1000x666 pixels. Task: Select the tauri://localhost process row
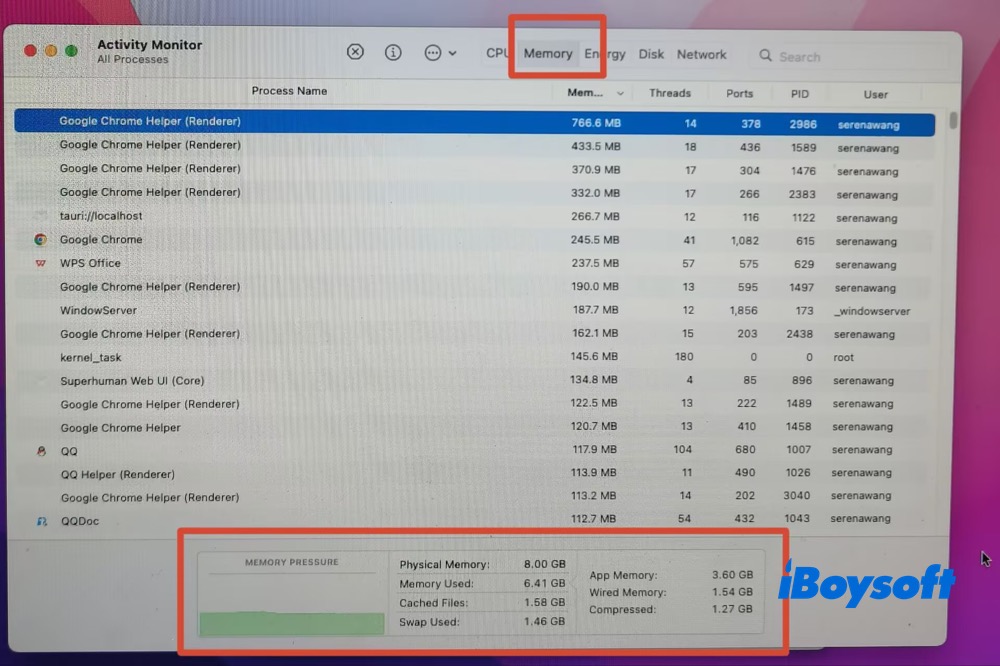(474, 217)
